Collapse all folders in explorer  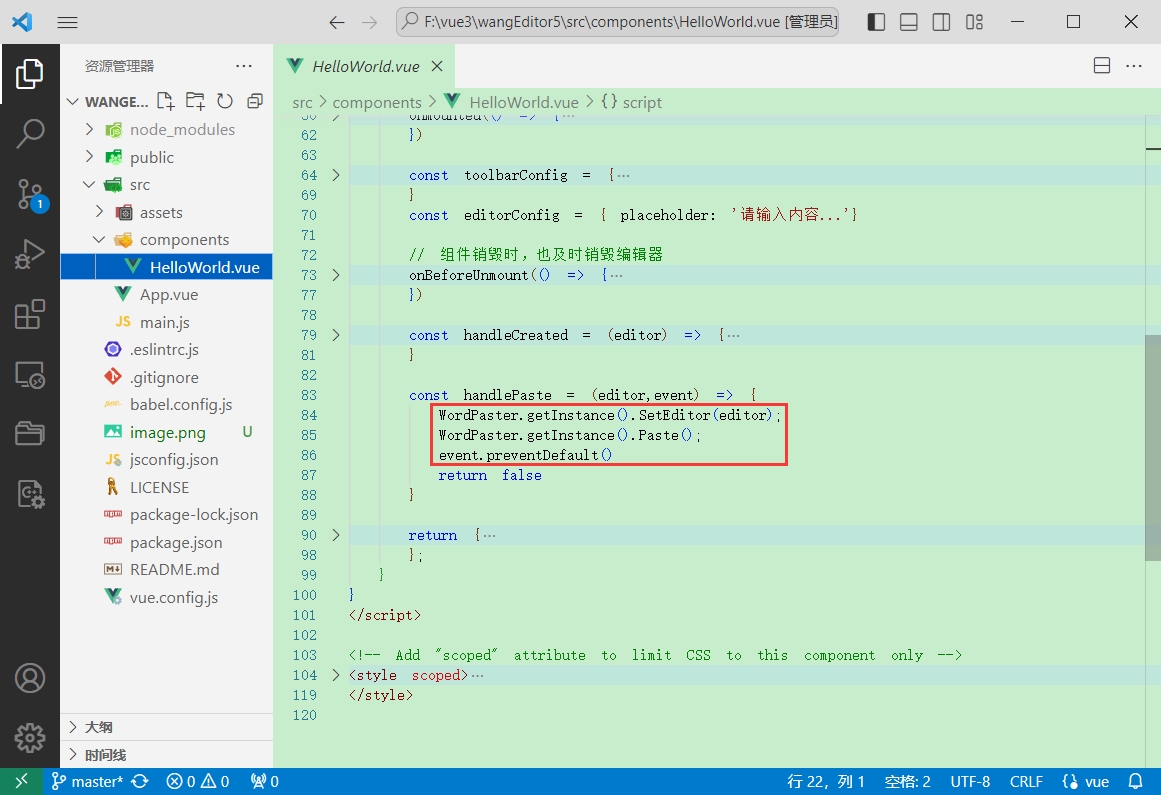(x=255, y=101)
